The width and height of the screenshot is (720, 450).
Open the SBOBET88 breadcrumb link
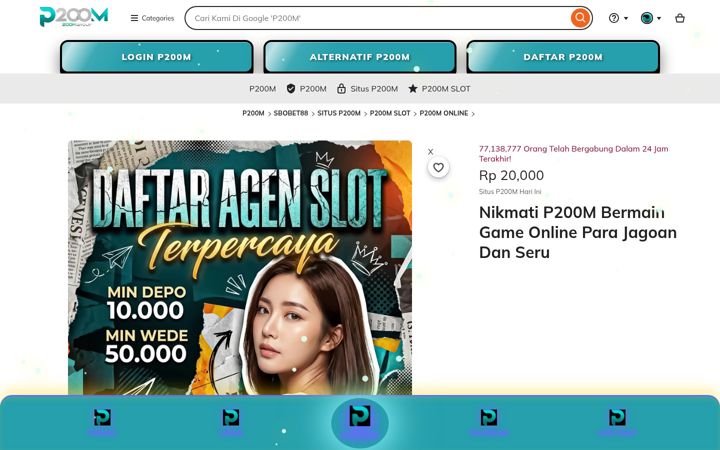point(291,113)
